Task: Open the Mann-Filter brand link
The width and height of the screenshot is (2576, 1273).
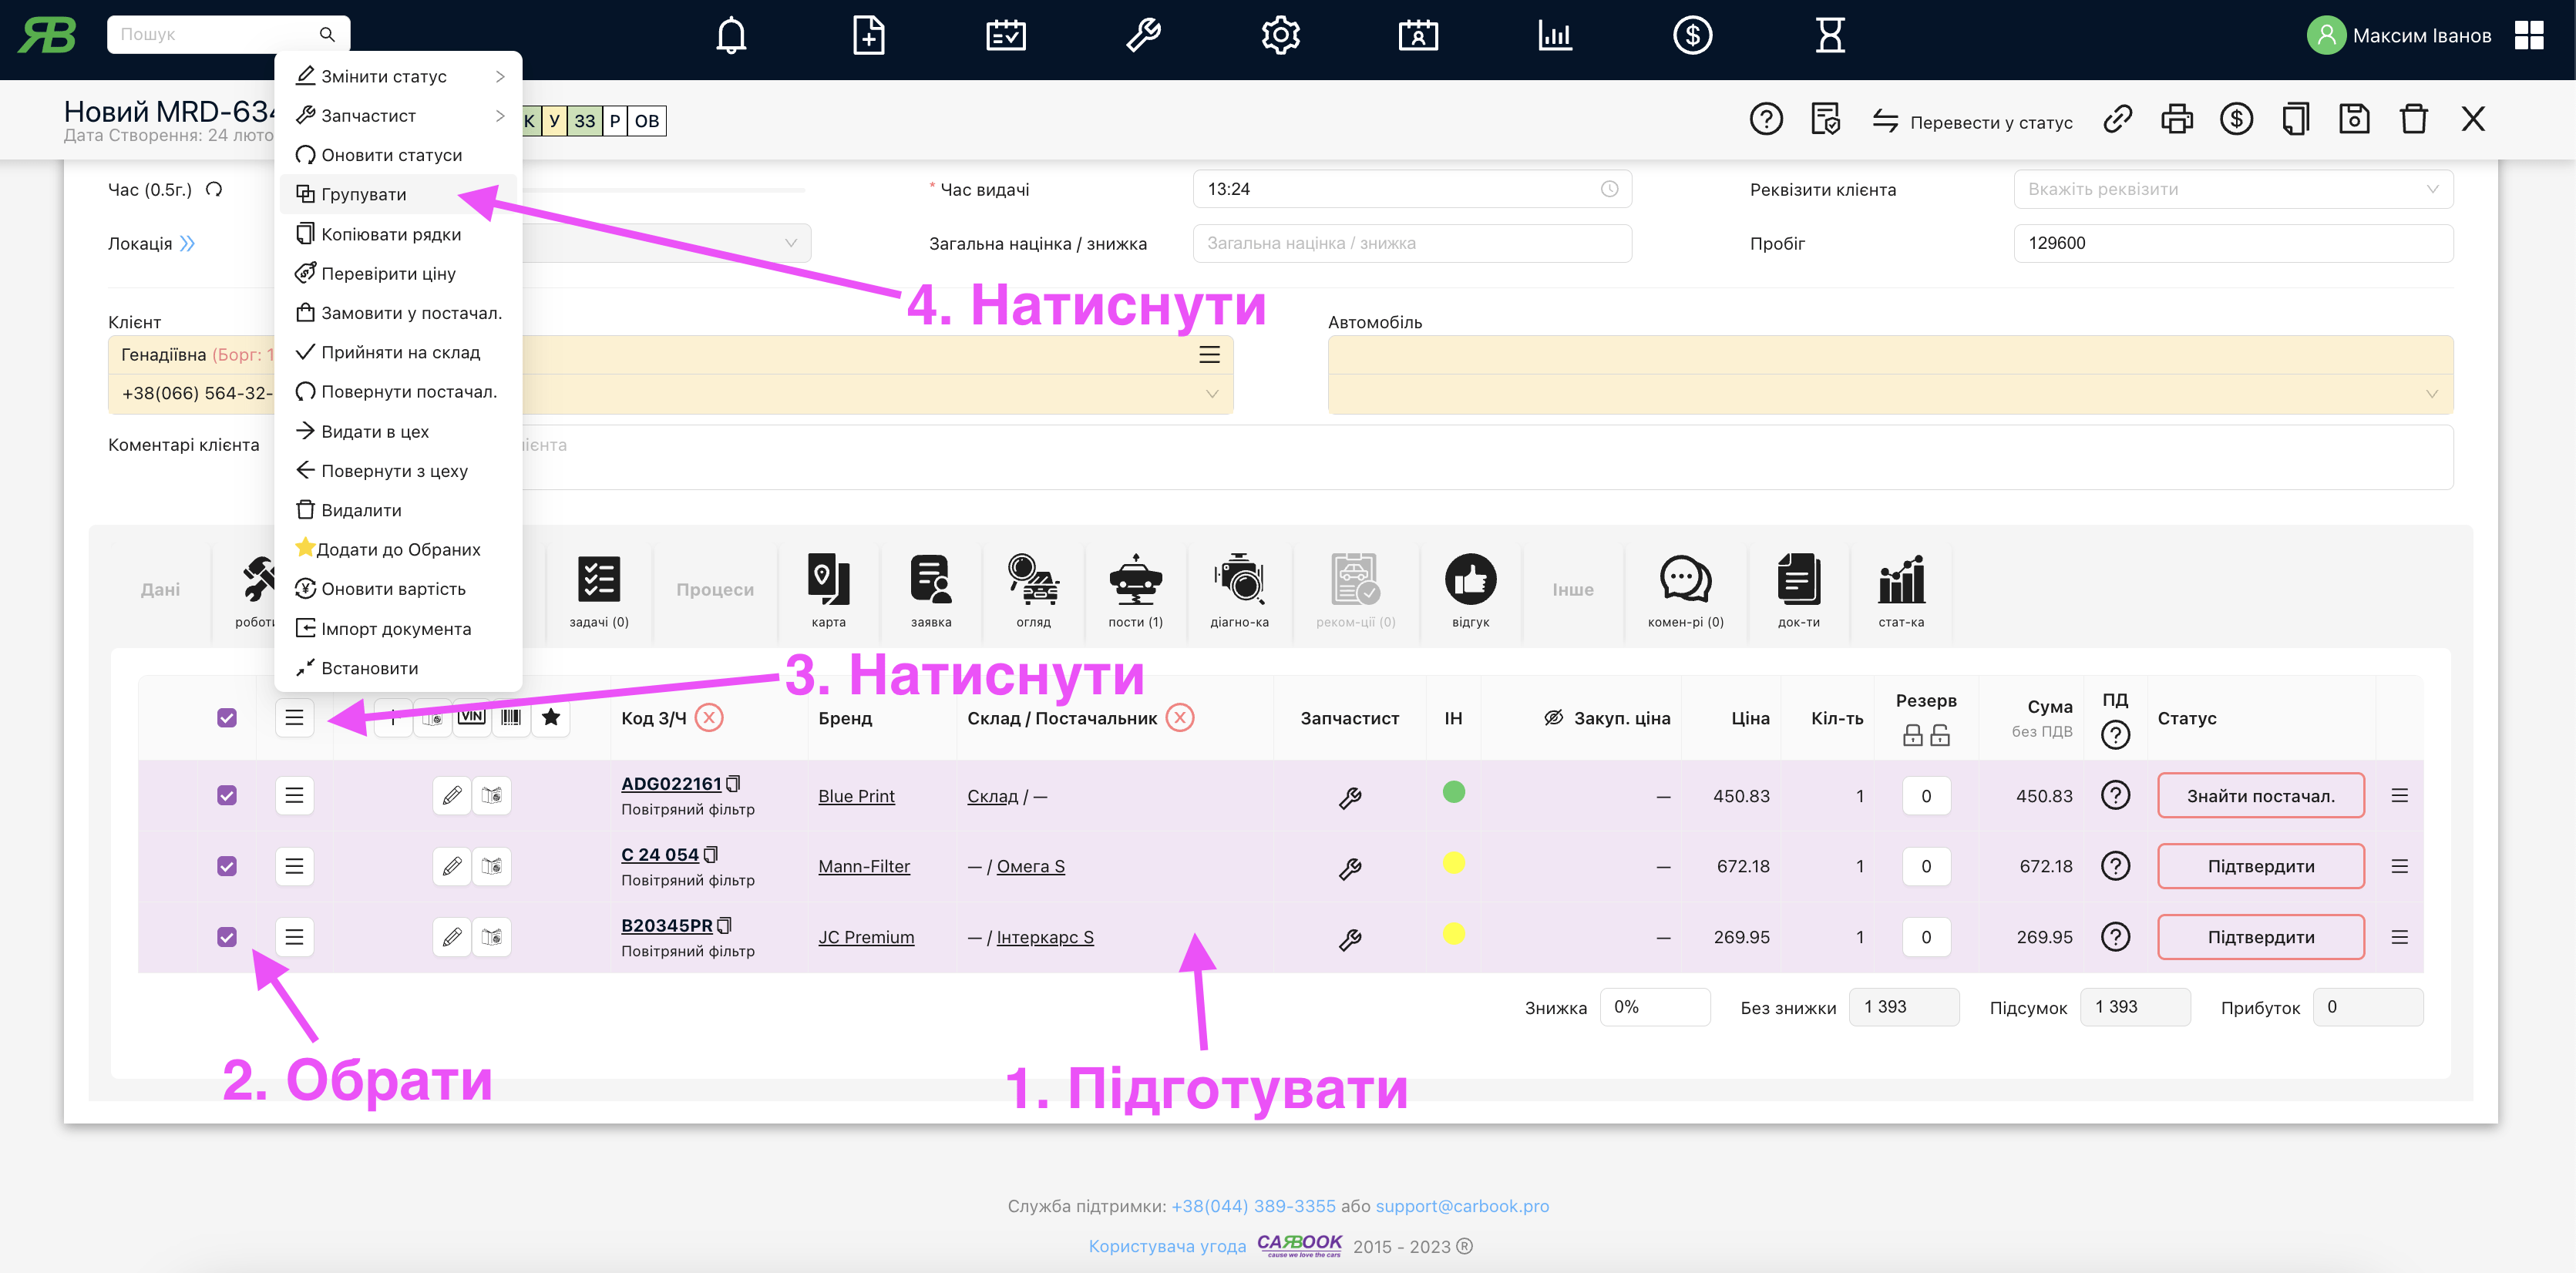Action: [x=864, y=866]
